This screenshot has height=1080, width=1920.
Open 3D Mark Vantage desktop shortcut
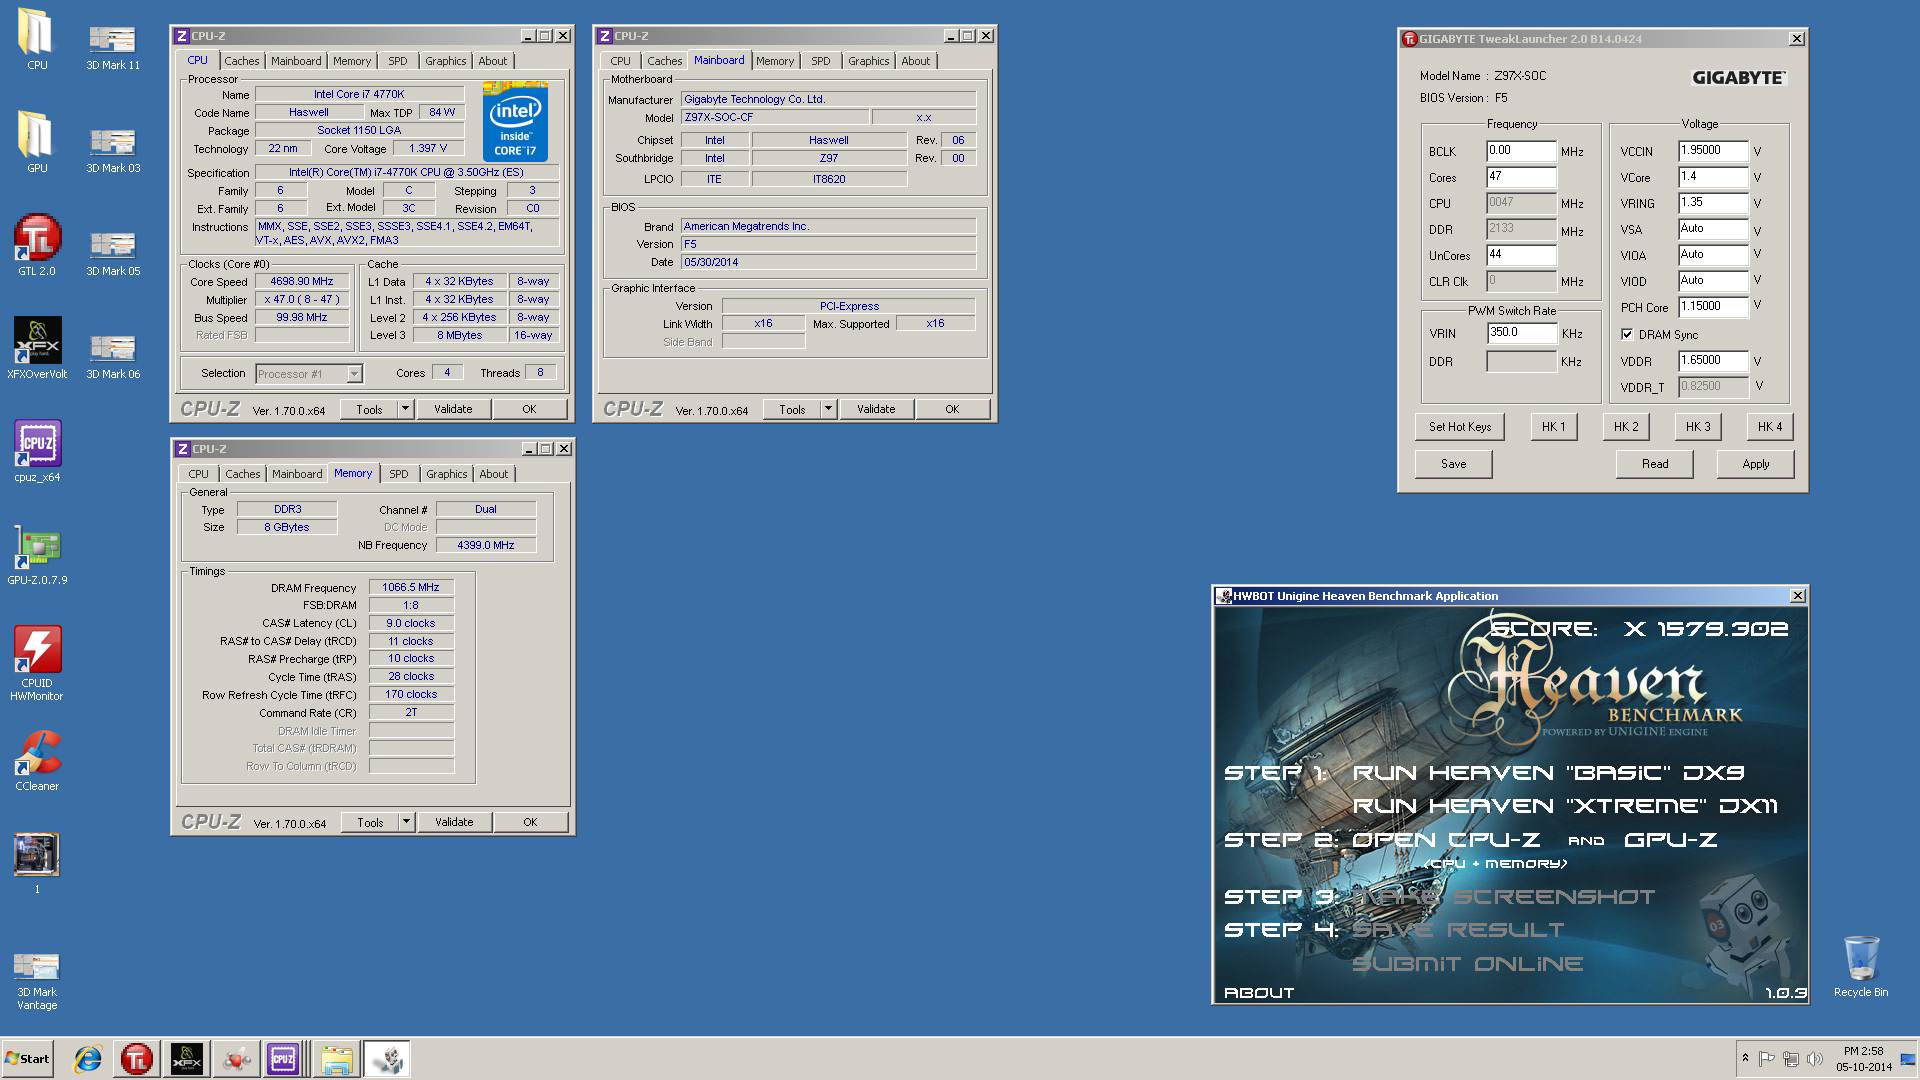37,980
